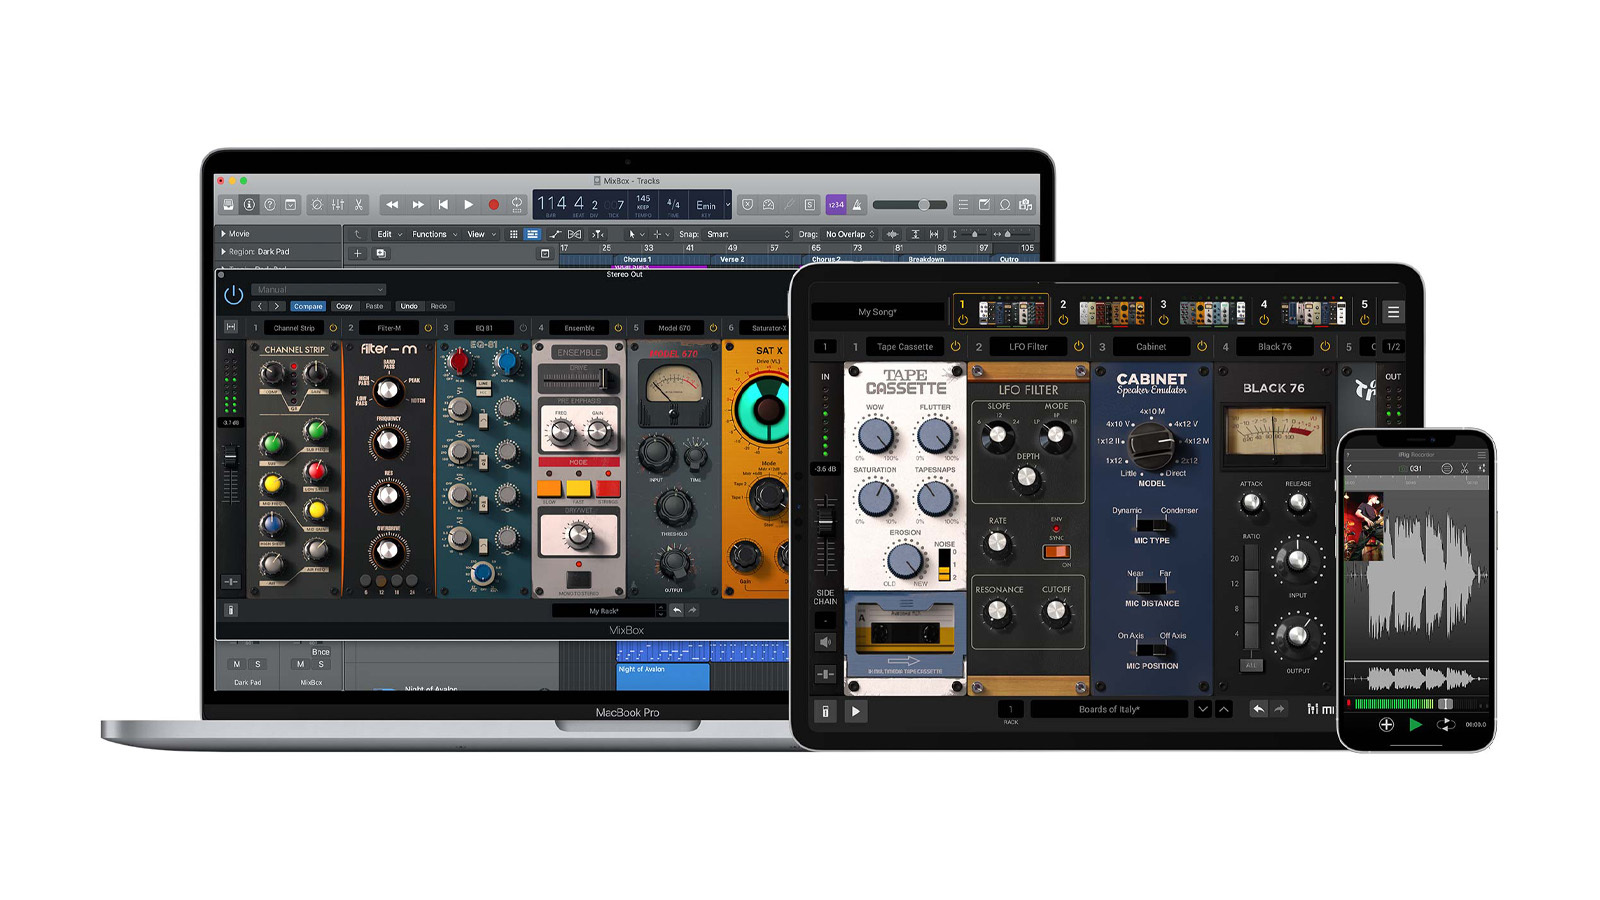Open the Editors scissors icon
1600x900 pixels.
[x=359, y=205]
